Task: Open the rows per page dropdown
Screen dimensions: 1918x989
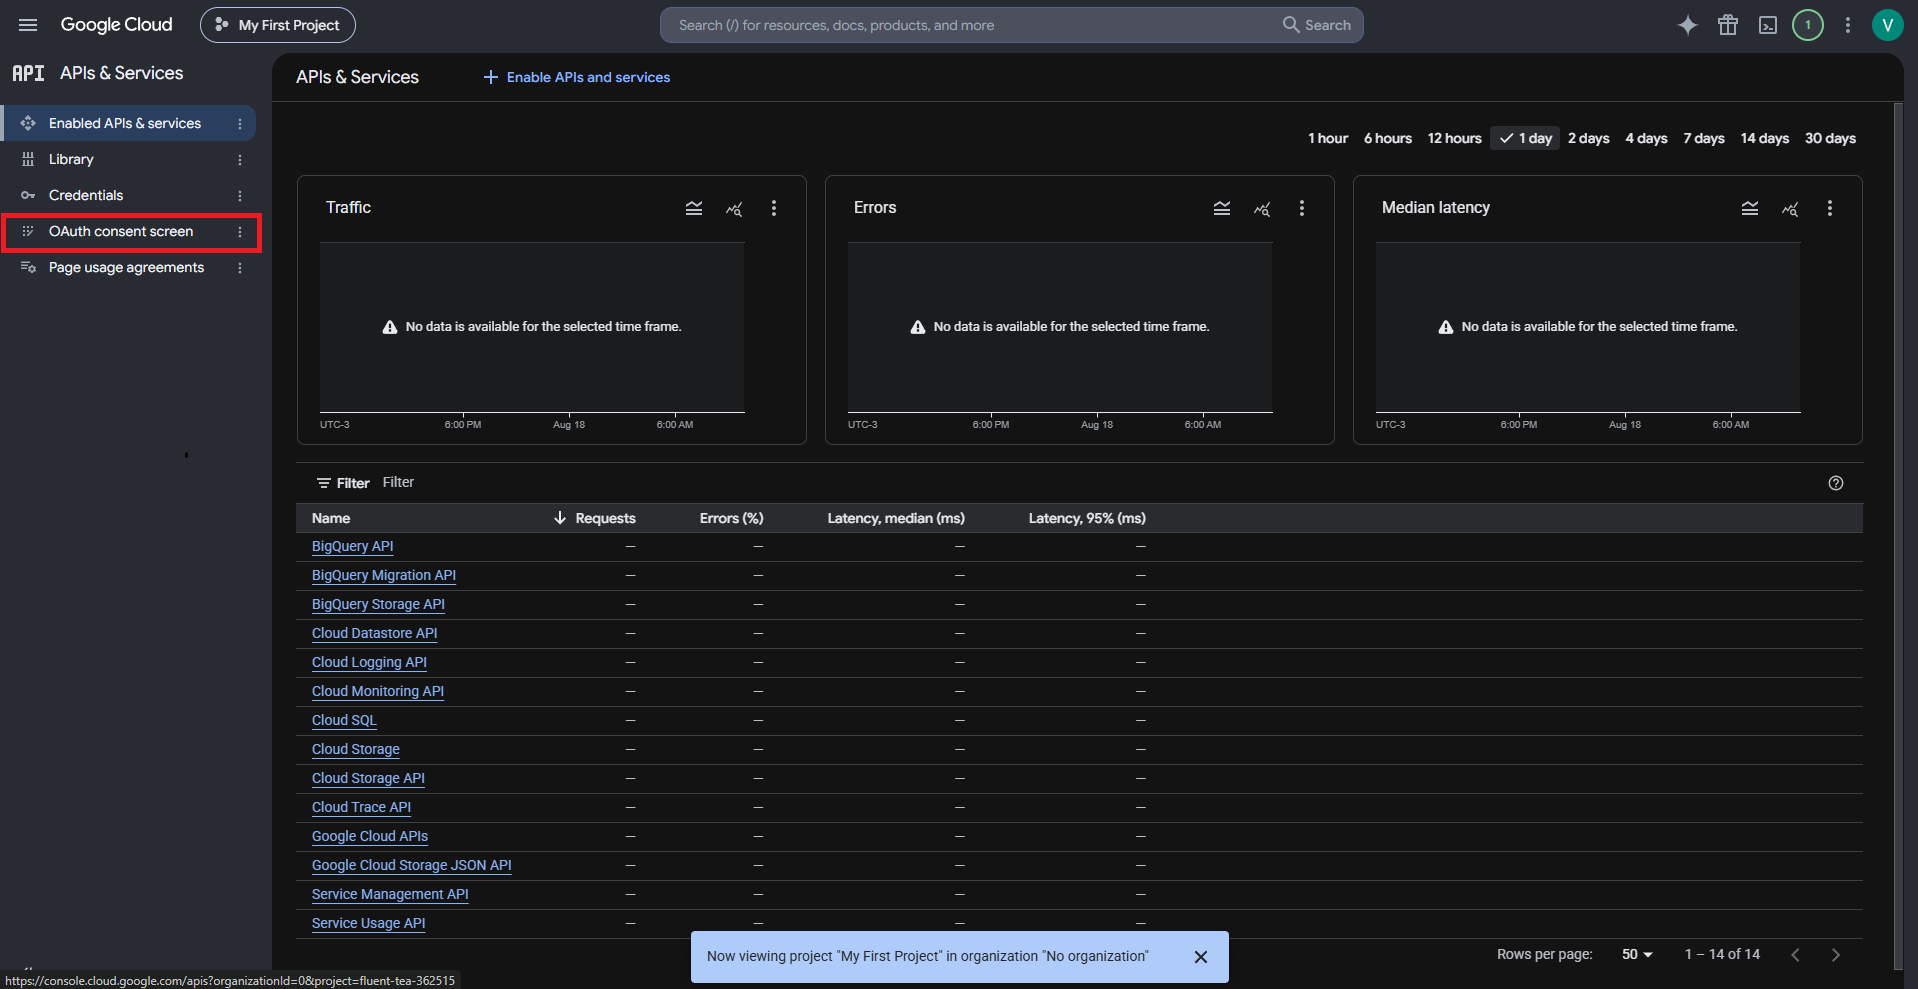Action: (1637, 955)
